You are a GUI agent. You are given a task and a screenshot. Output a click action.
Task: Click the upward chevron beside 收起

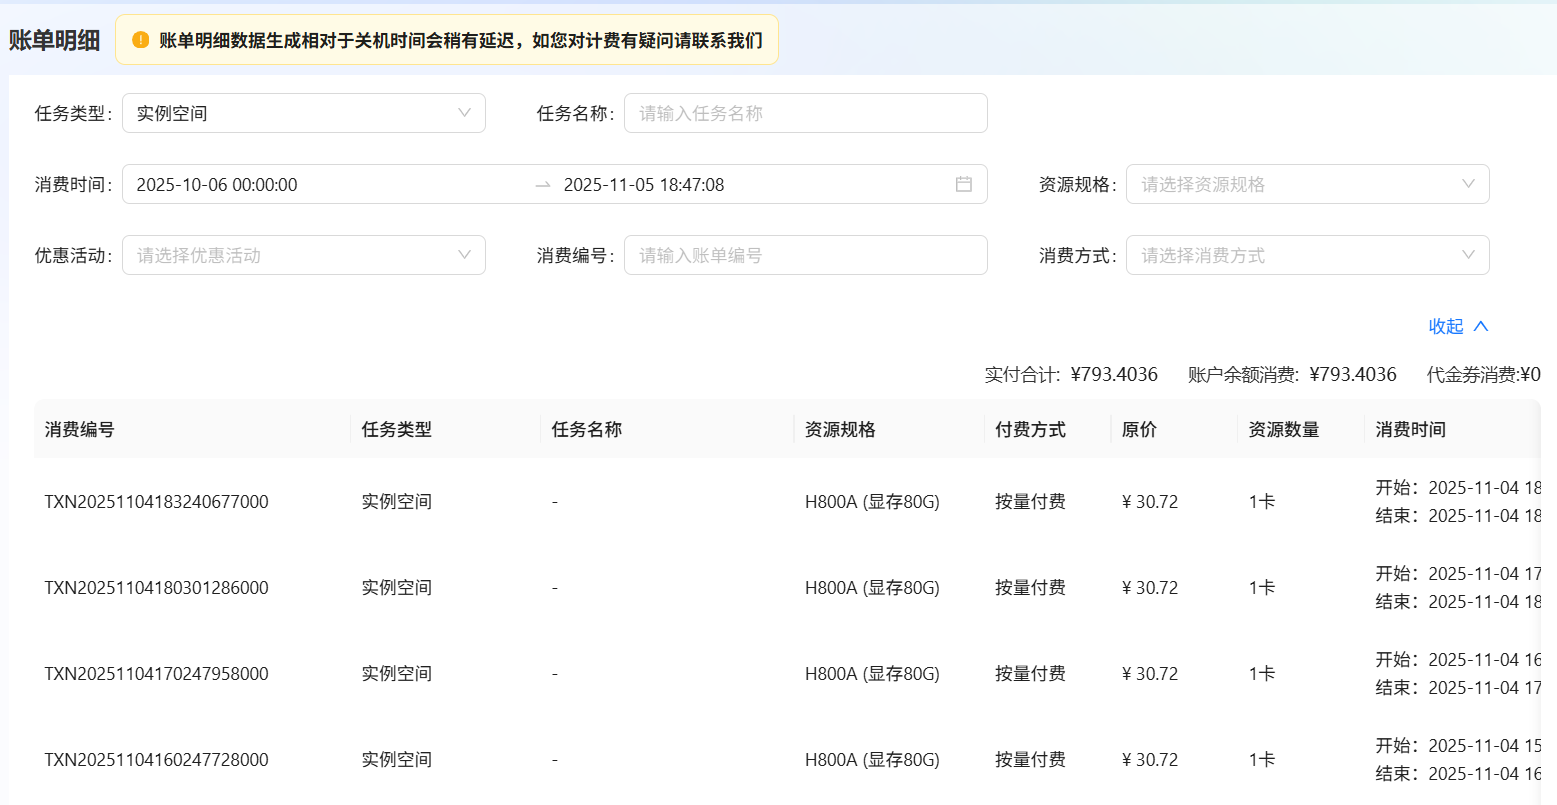click(x=1479, y=326)
